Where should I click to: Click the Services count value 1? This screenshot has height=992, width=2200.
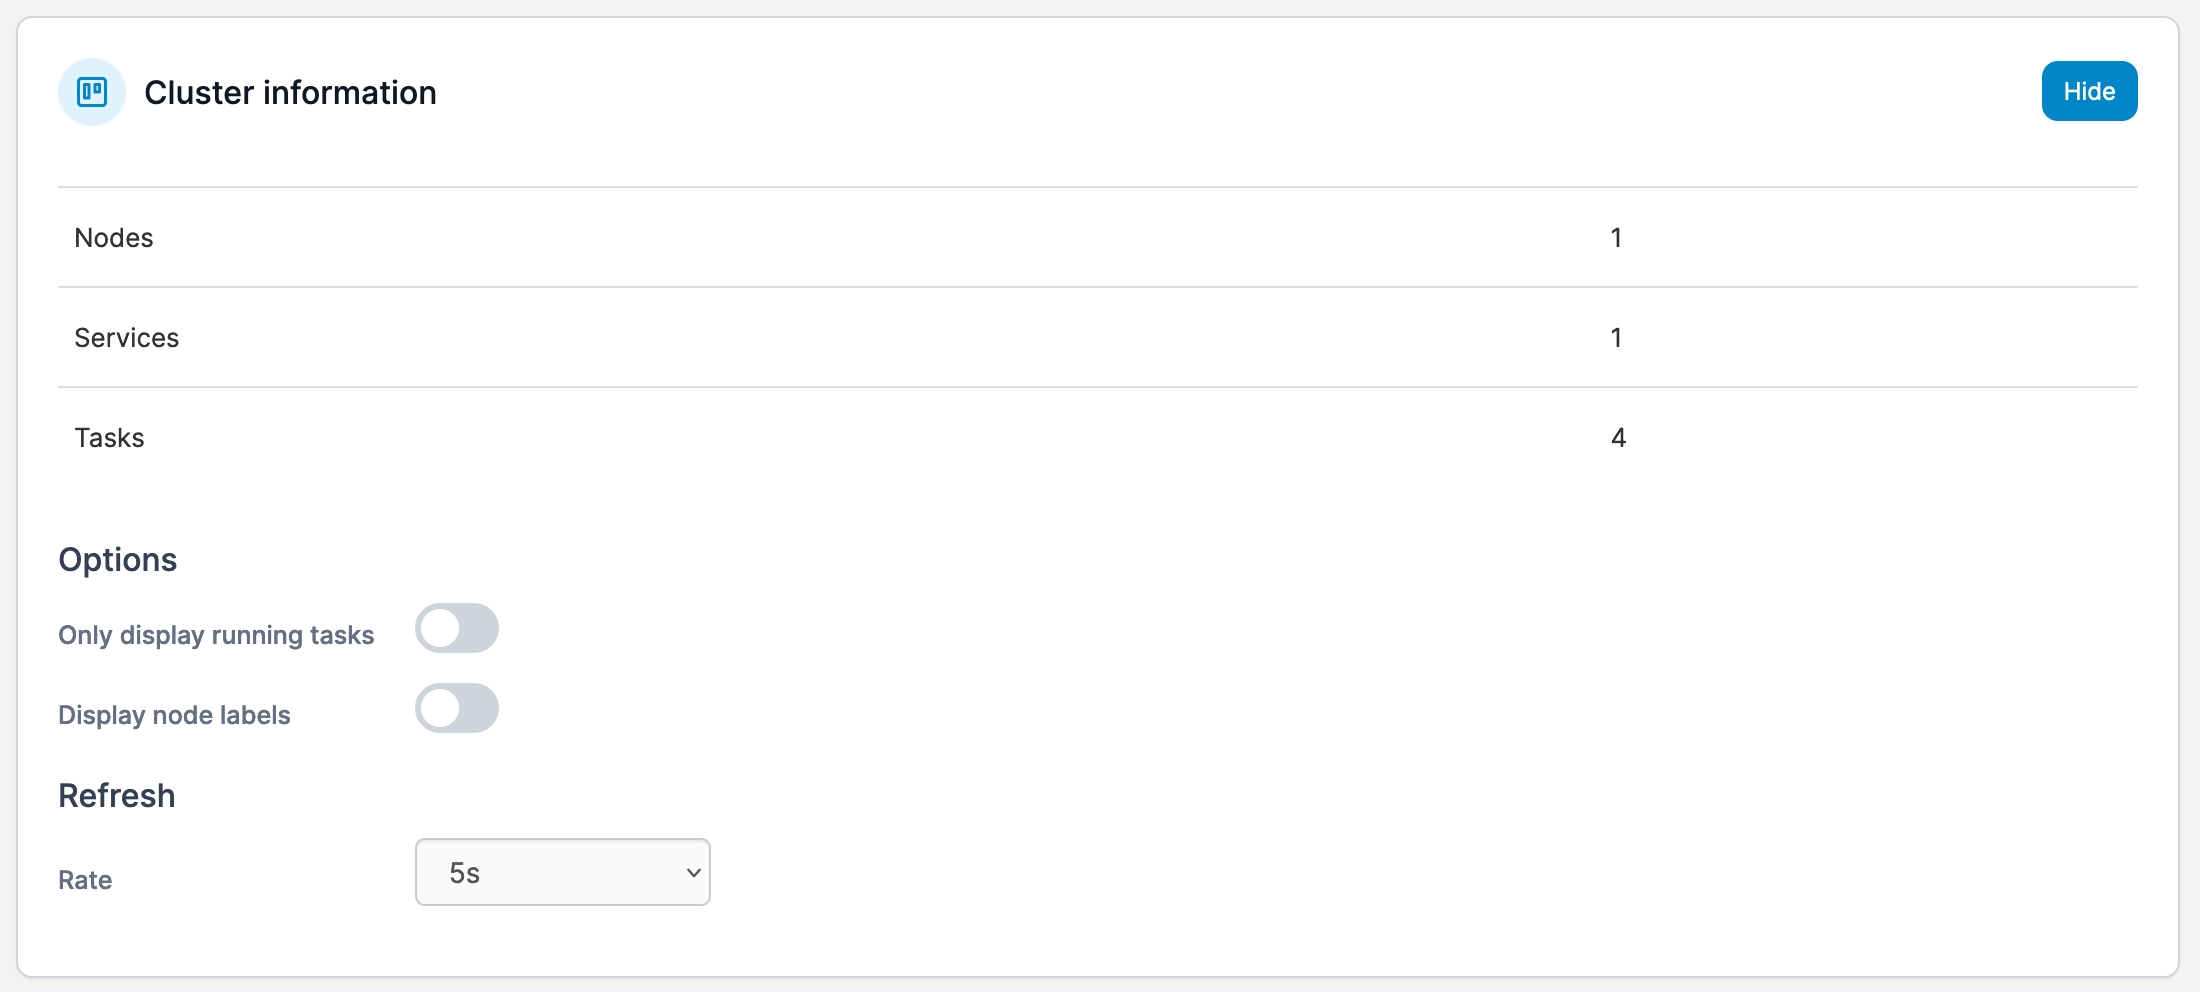[1616, 338]
